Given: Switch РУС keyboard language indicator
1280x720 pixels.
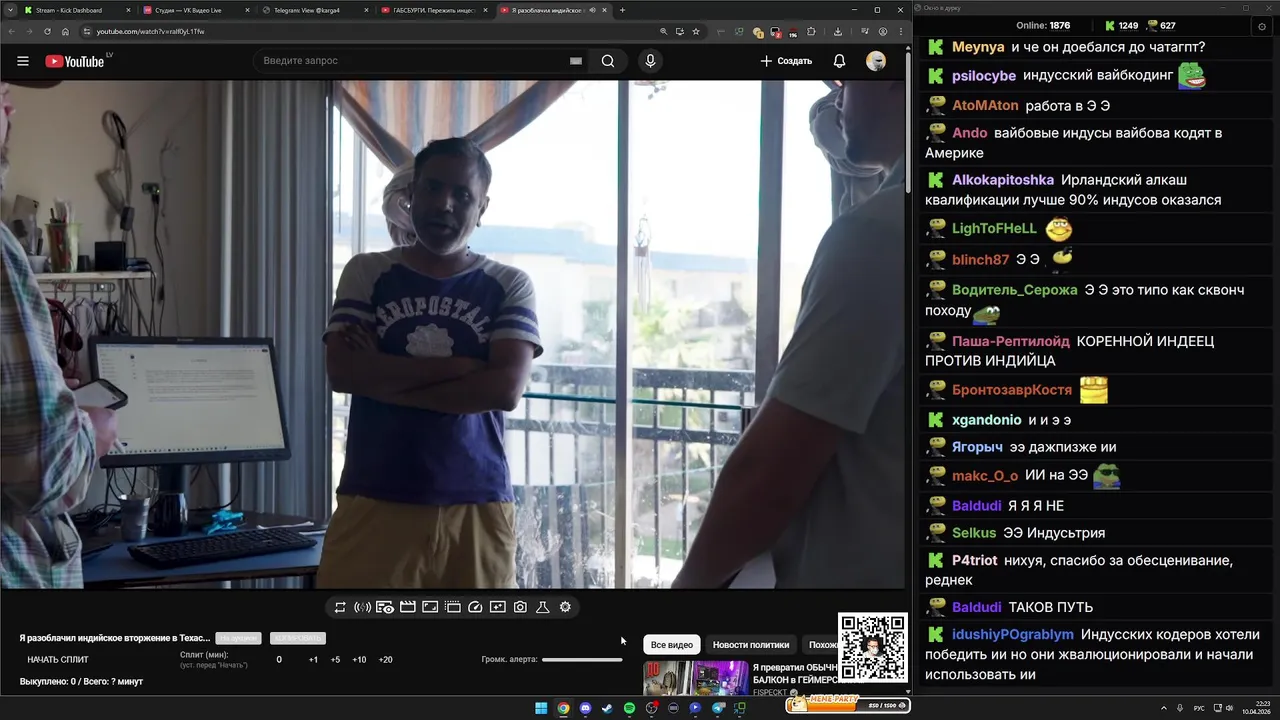Looking at the screenshot, I should (1199, 708).
